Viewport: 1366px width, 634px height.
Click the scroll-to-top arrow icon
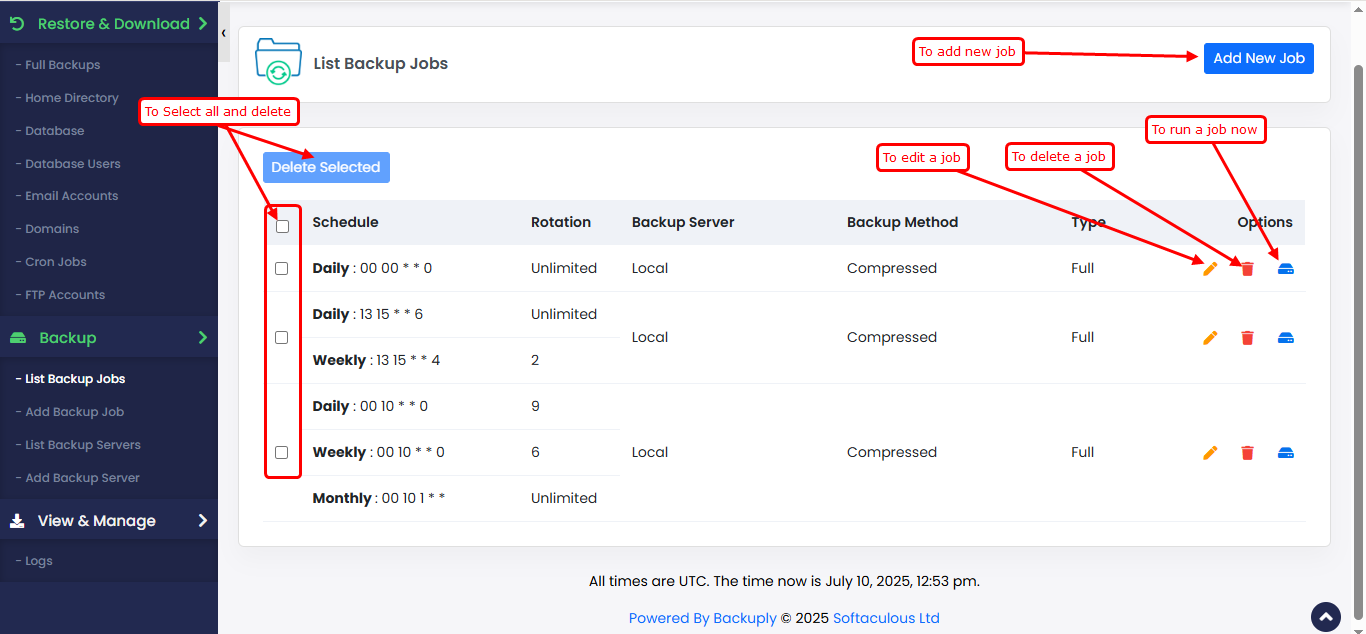[x=1325, y=617]
